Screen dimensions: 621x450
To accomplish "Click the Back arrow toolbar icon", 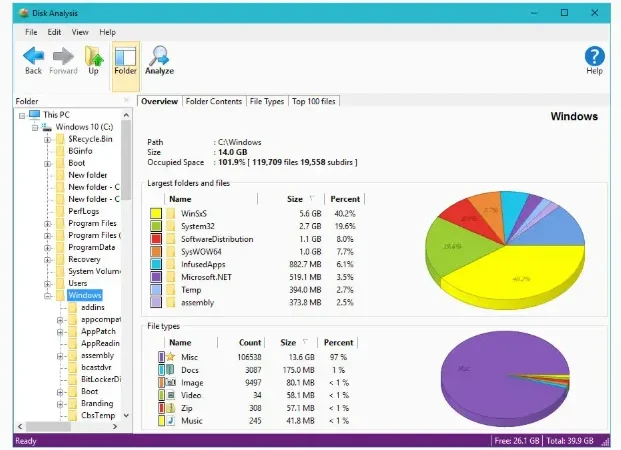I will (x=33, y=56).
